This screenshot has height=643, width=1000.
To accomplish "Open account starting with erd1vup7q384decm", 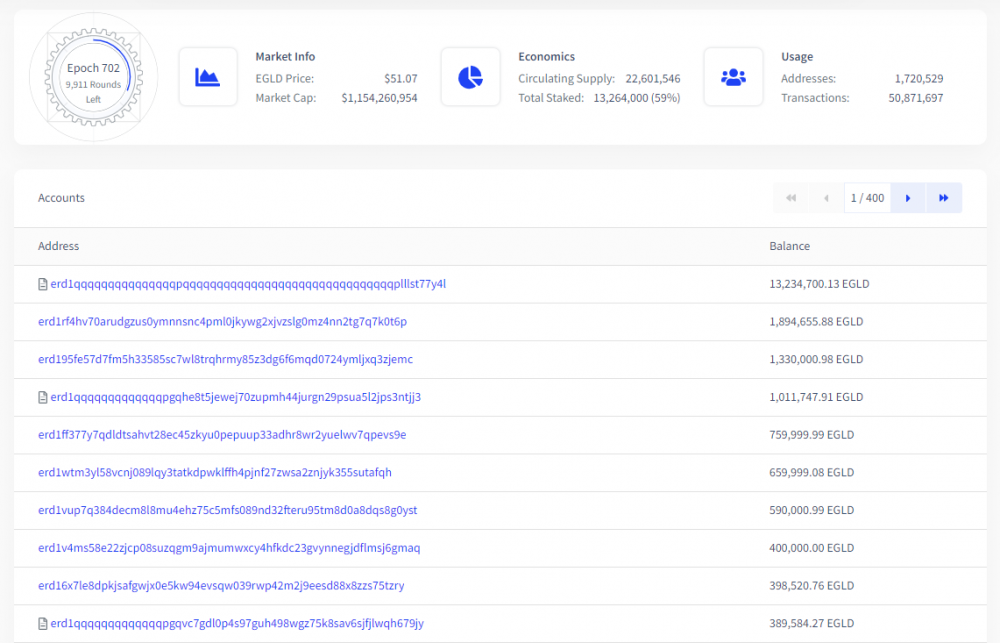I will click(227, 510).
